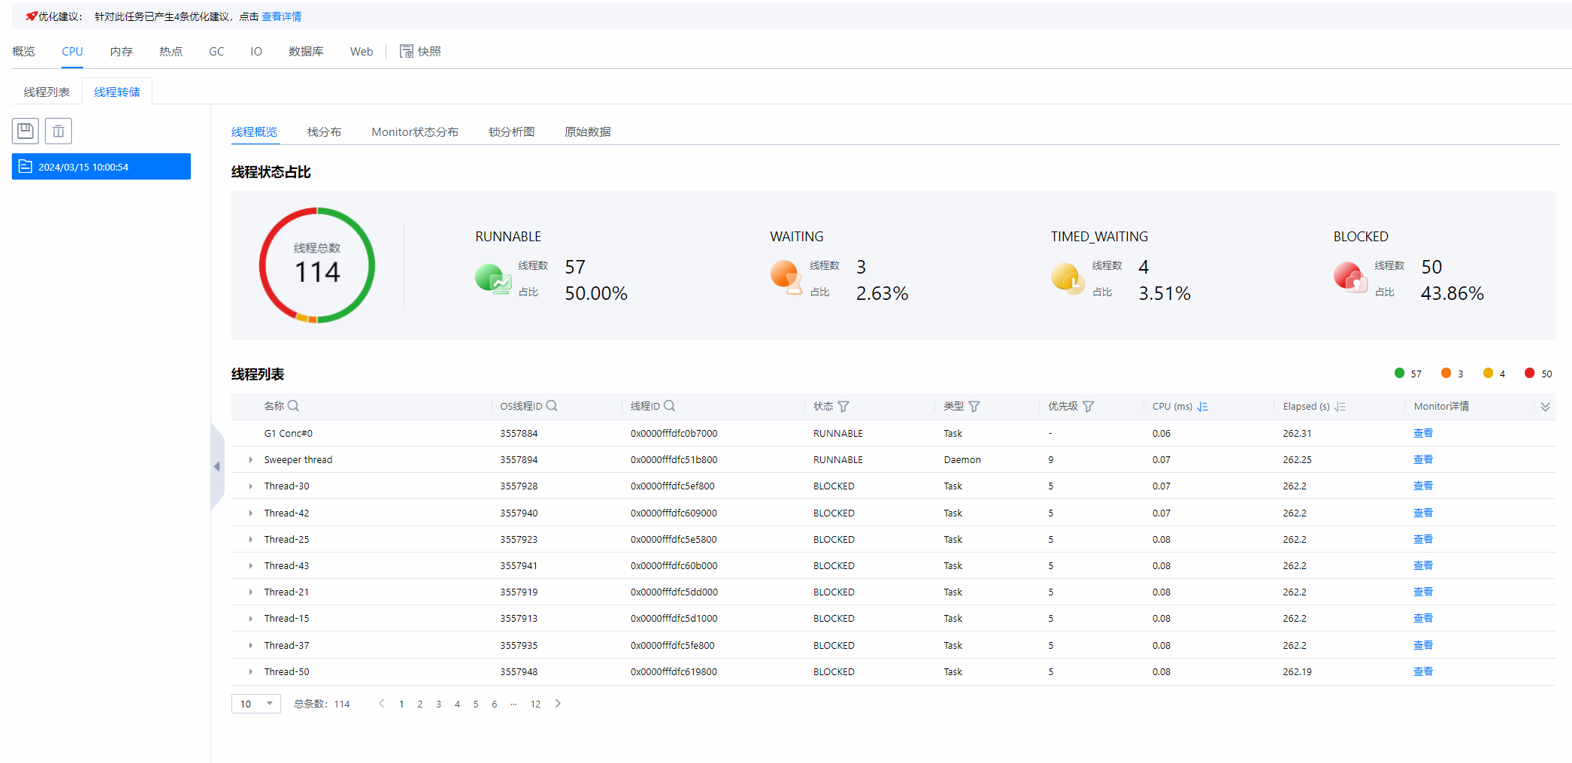This screenshot has height=763, width=1572.
Task: Sort by Elapsed (s) column icon
Action: coord(1340,406)
